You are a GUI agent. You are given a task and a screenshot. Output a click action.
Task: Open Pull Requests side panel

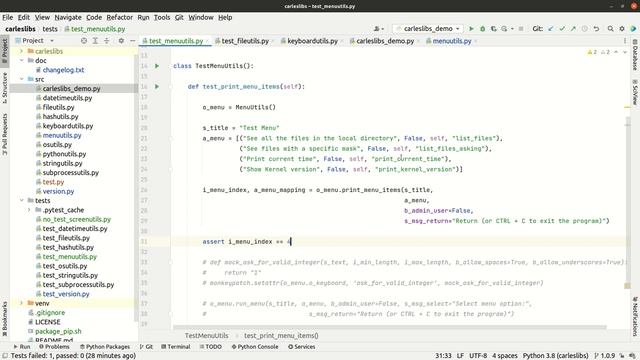tap(4, 134)
